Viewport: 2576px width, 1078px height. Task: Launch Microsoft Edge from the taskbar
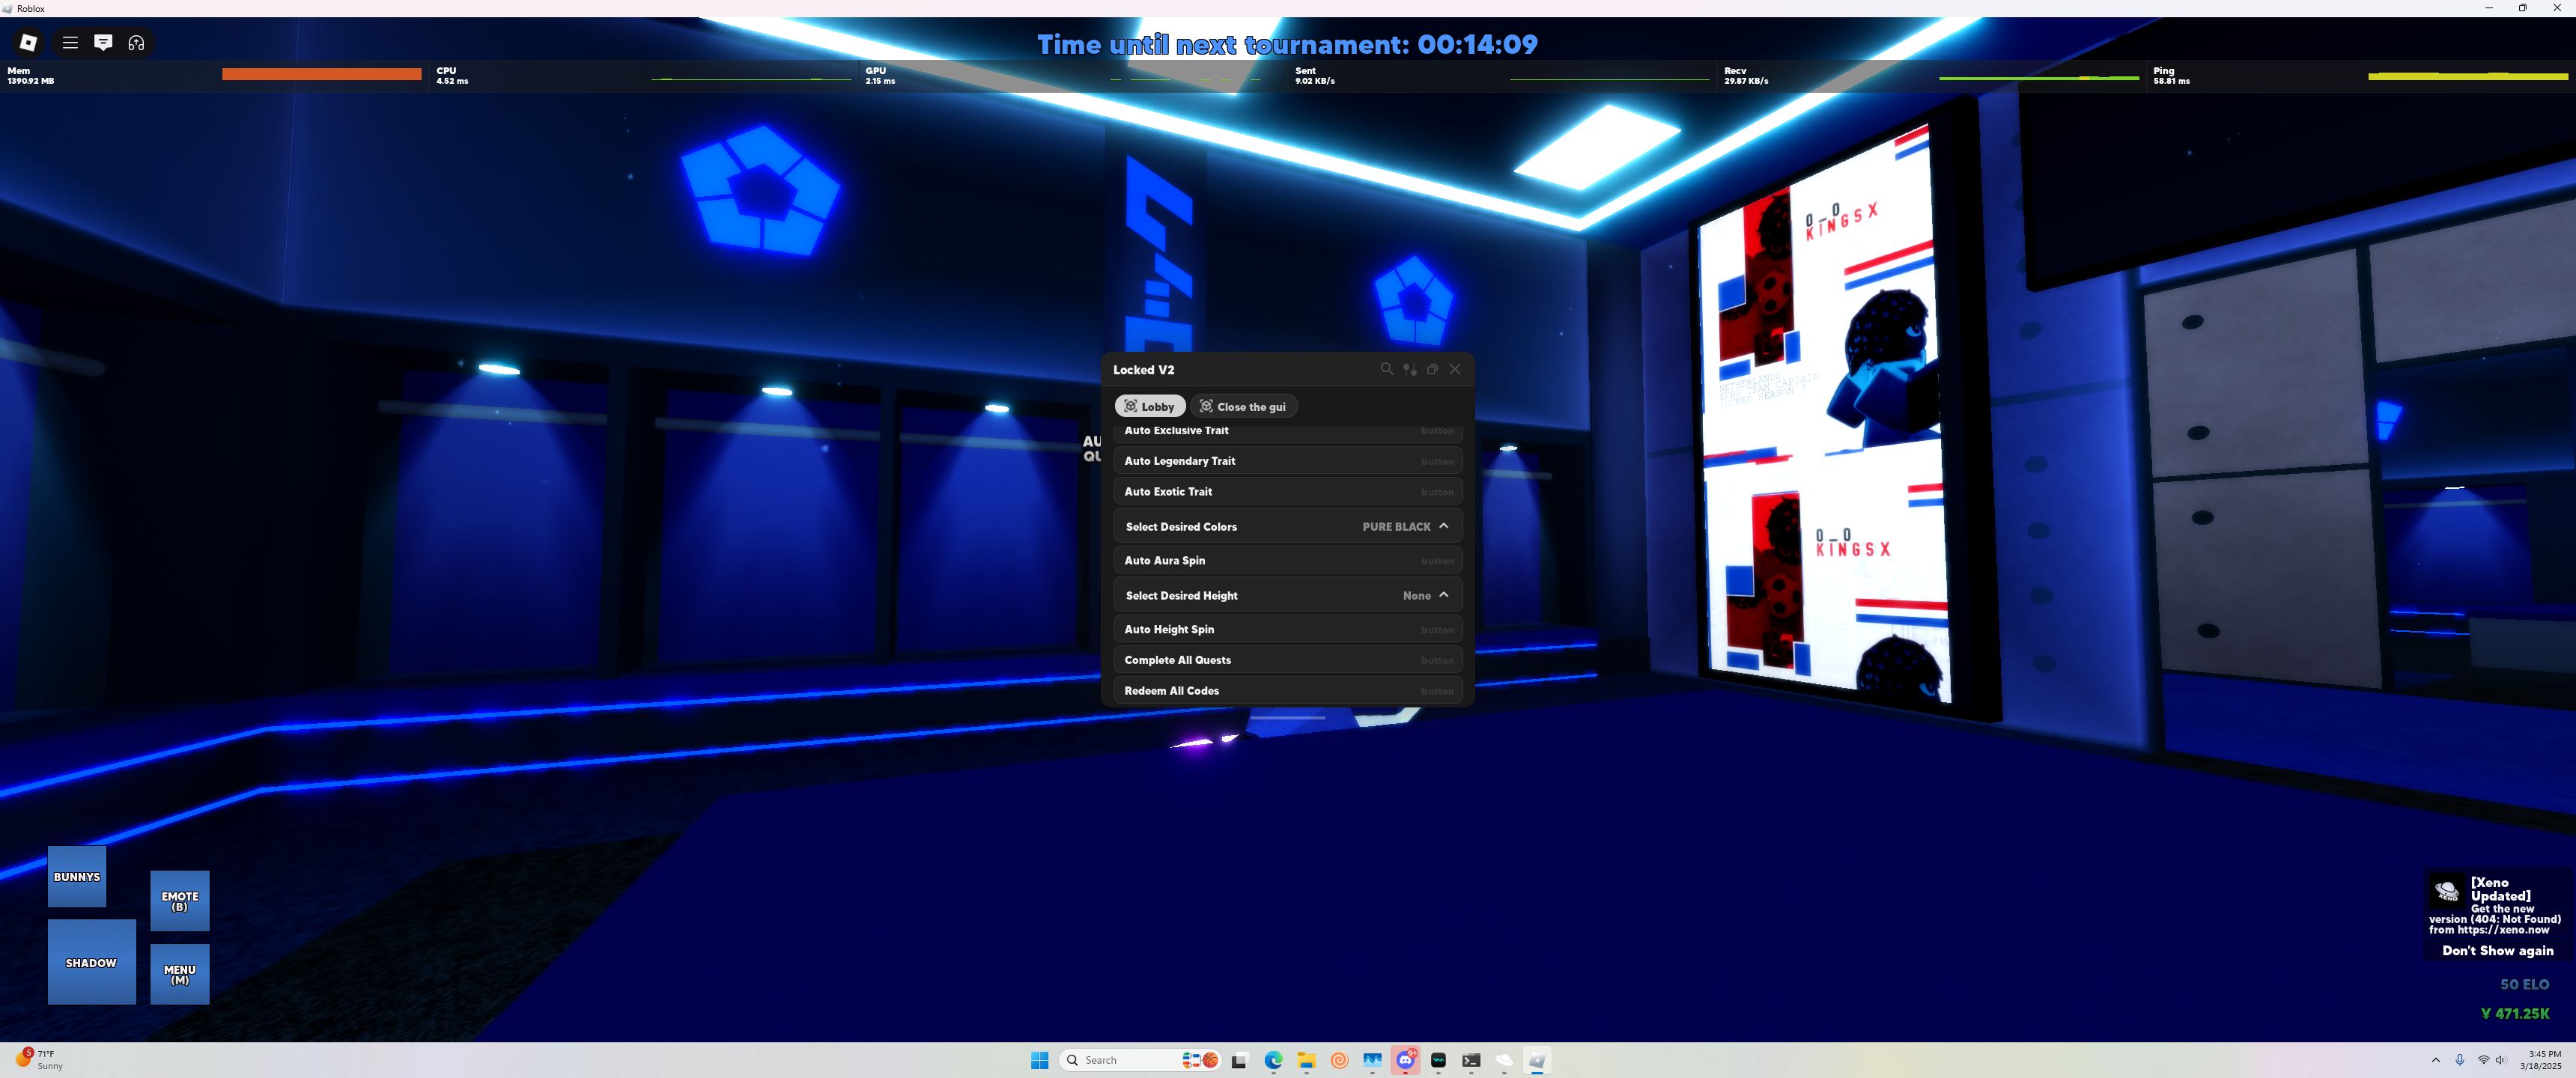pyautogui.click(x=1273, y=1060)
